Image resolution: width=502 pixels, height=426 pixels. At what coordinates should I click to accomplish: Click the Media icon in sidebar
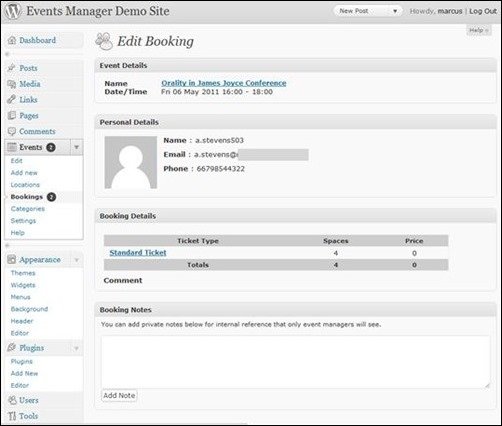(x=12, y=84)
